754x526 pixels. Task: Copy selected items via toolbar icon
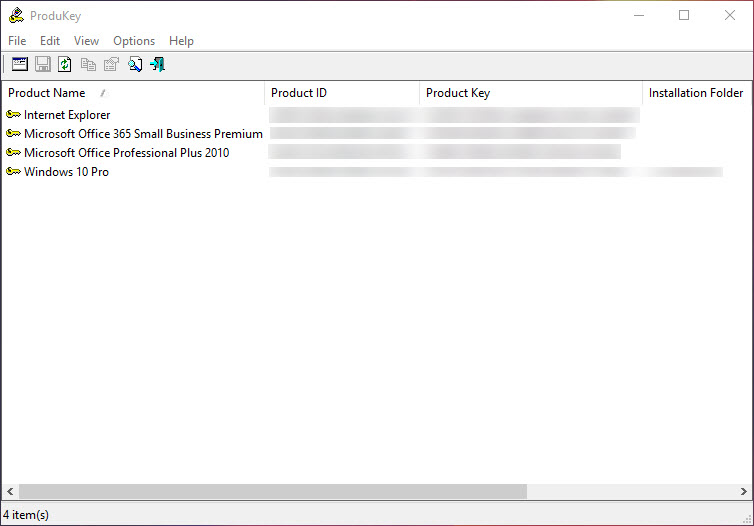[88, 64]
